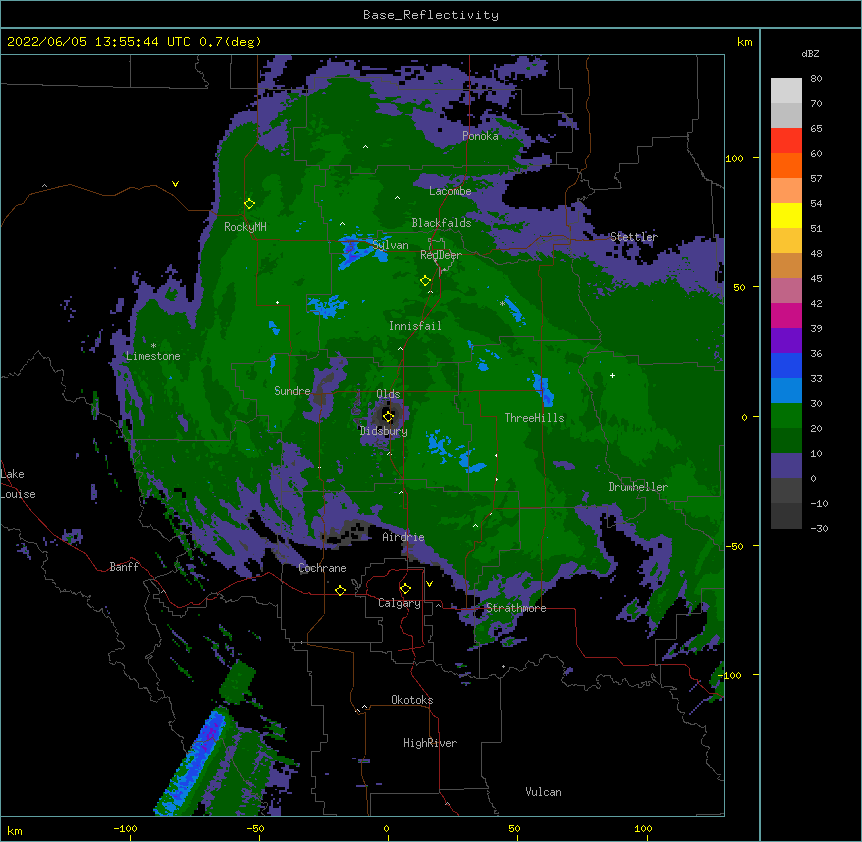Select the Olds label
The width and height of the screenshot is (862, 842).
pyautogui.click(x=388, y=394)
